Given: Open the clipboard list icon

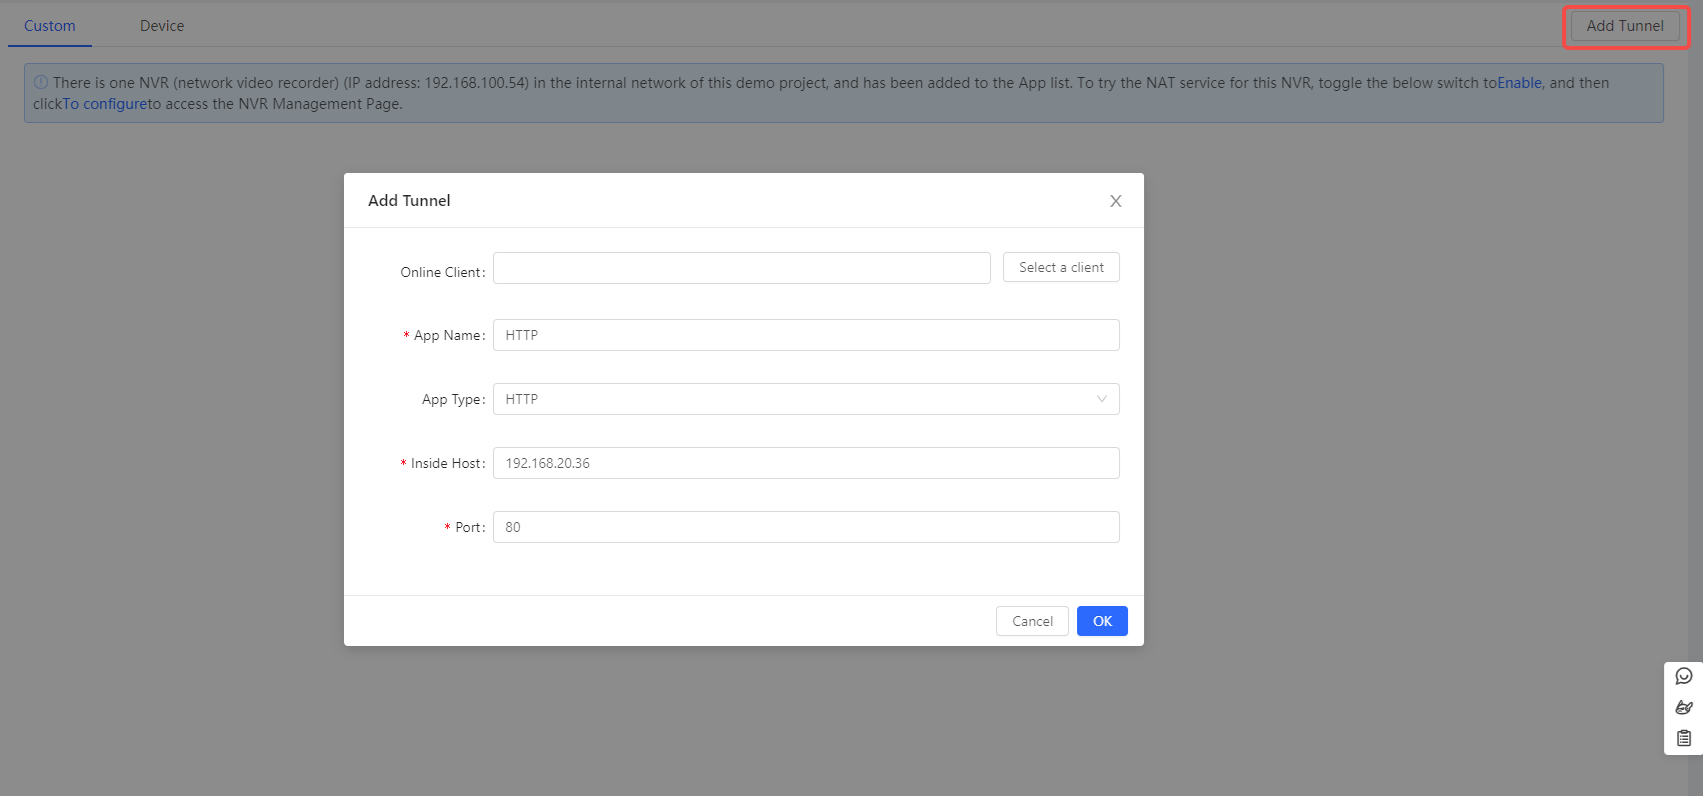Looking at the screenshot, I should (1684, 738).
